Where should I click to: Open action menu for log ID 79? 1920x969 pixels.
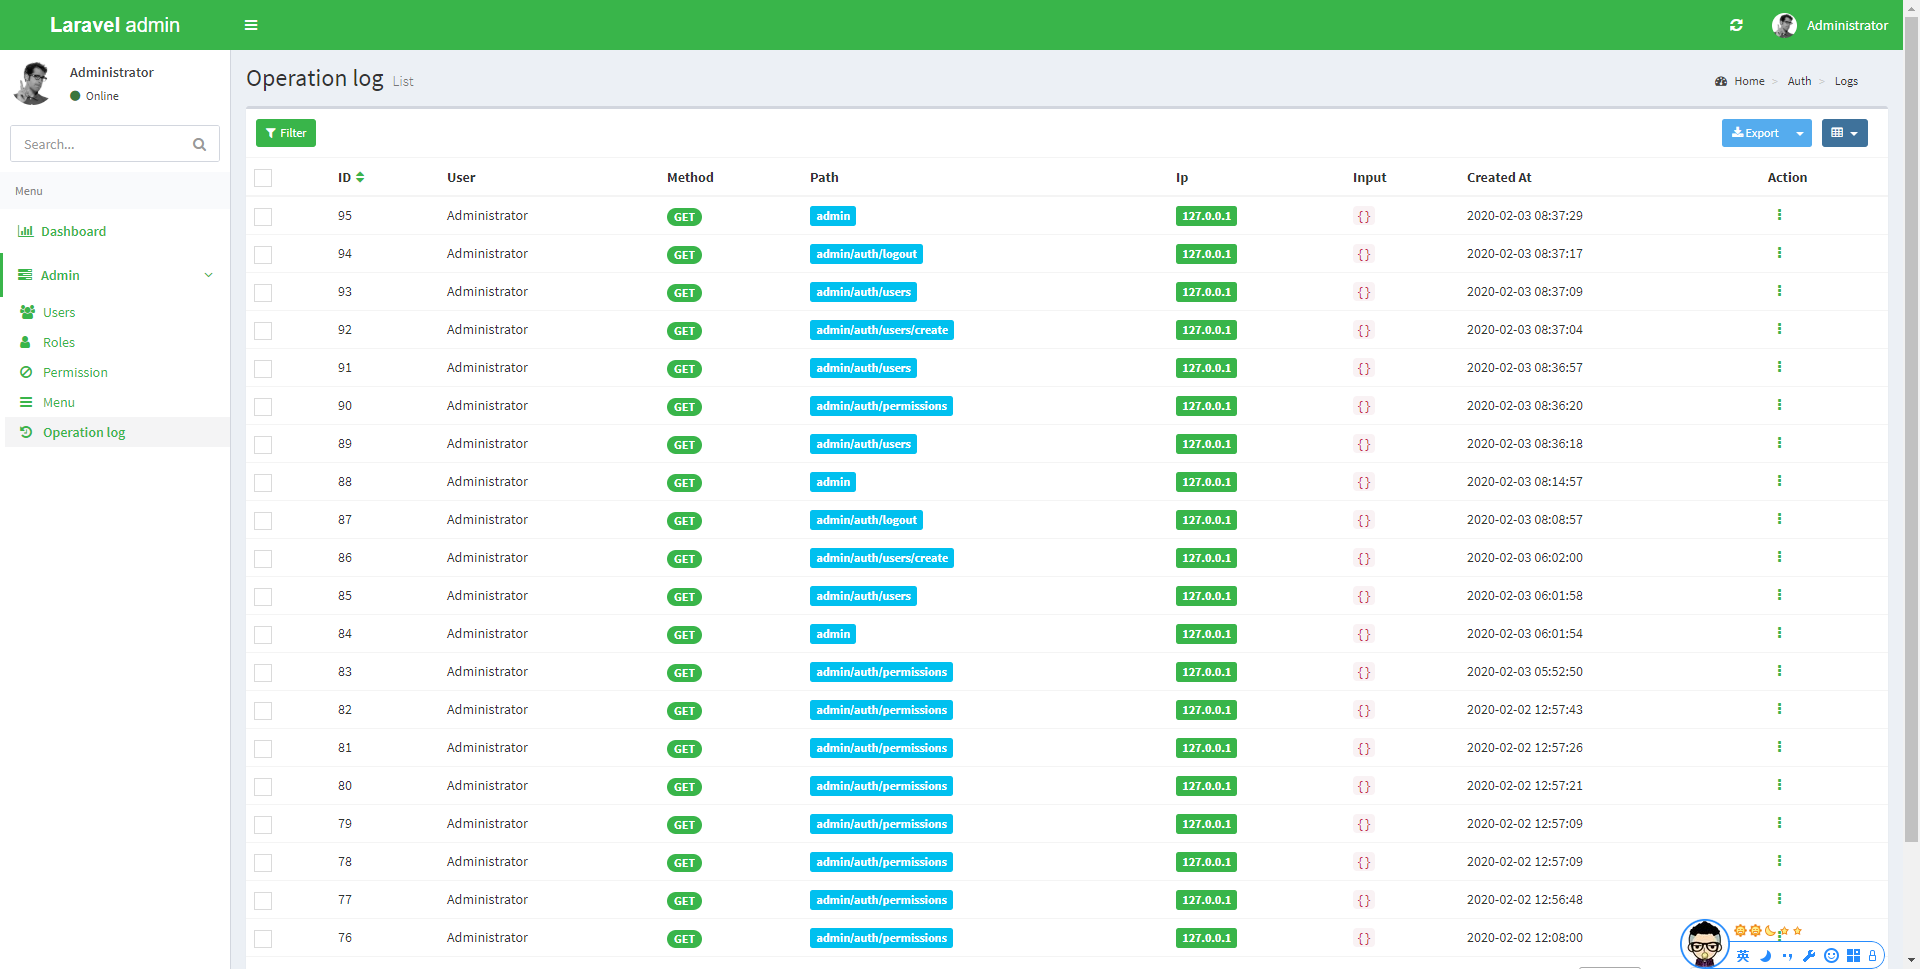point(1779,823)
